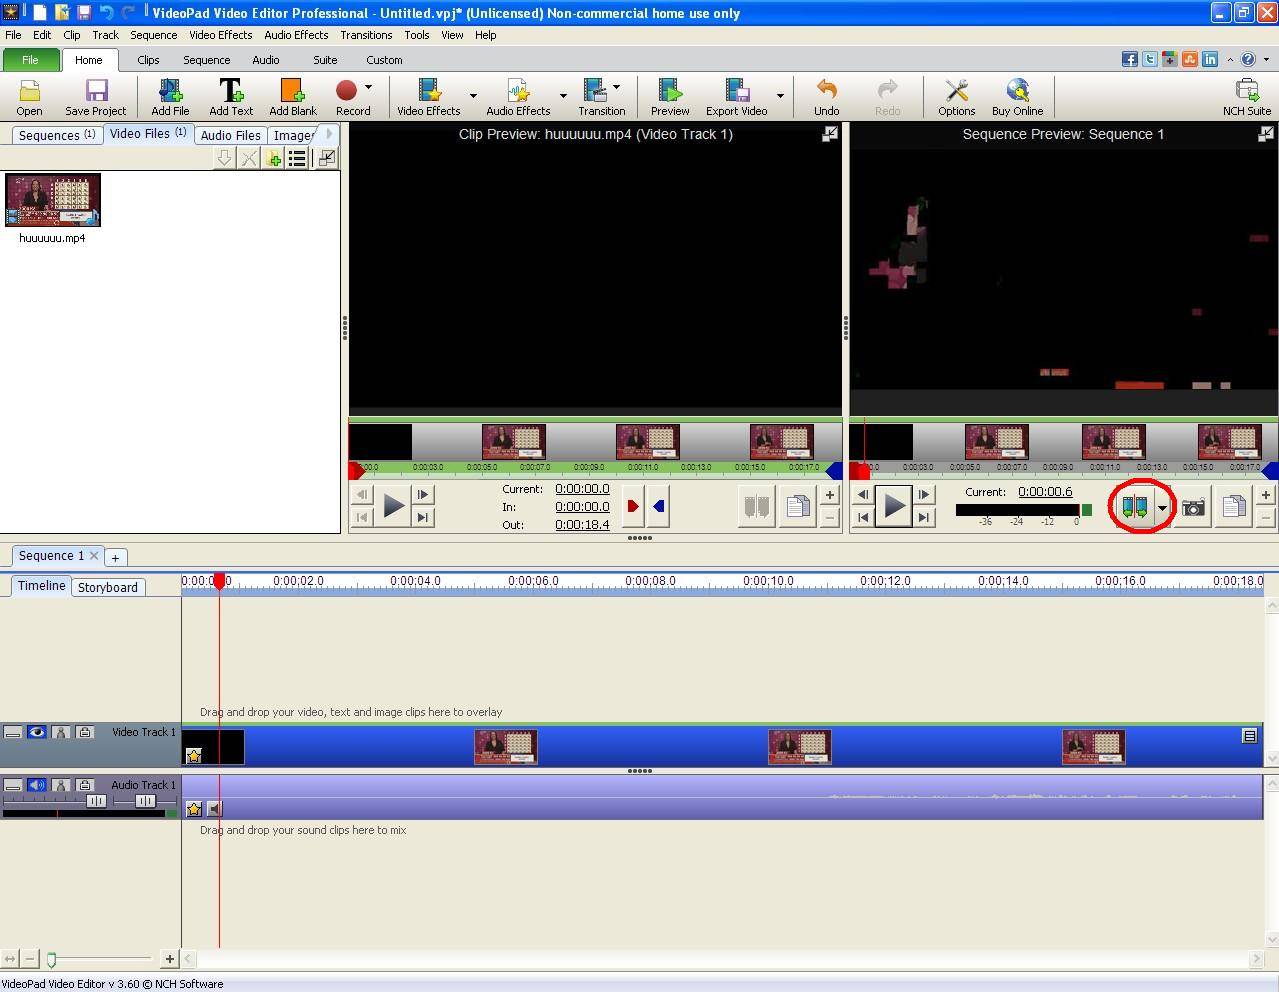Play the Clip Preview
The height and width of the screenshot is (992, 1279).
point(393,506)
